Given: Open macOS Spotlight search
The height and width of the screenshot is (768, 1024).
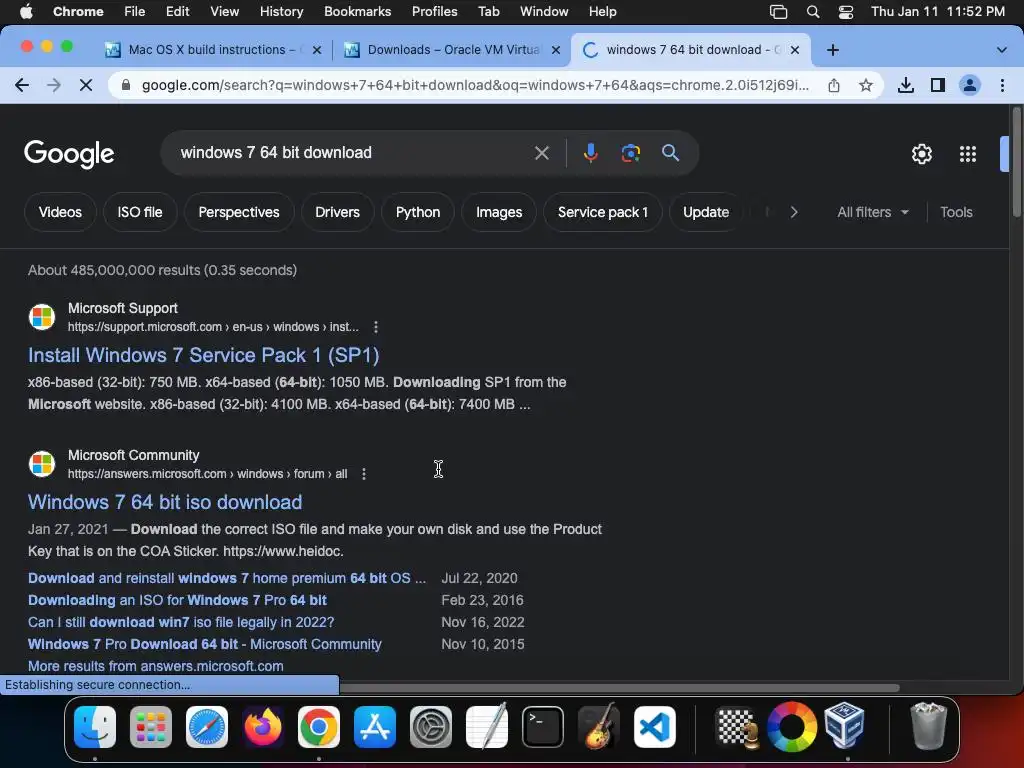Looking at the screenshot, I should pos(812,12).
